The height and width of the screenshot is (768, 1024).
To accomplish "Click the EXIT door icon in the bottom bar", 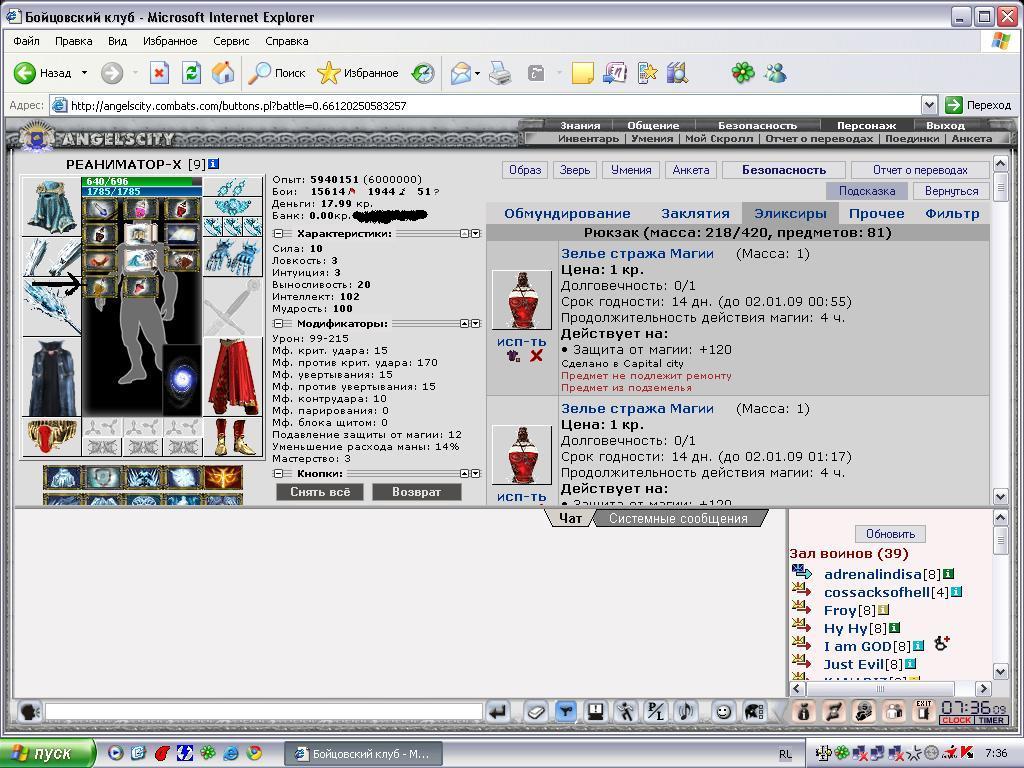I will point(923,711).
